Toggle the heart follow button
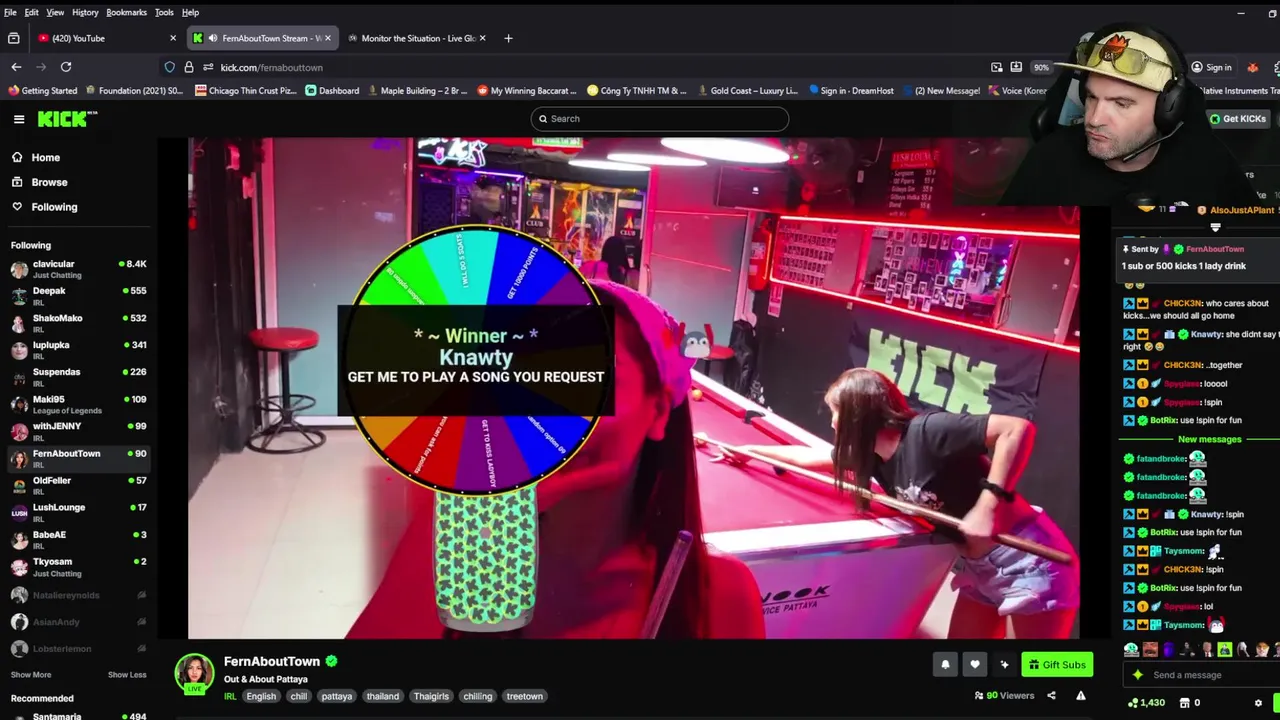 click(975, 665)
